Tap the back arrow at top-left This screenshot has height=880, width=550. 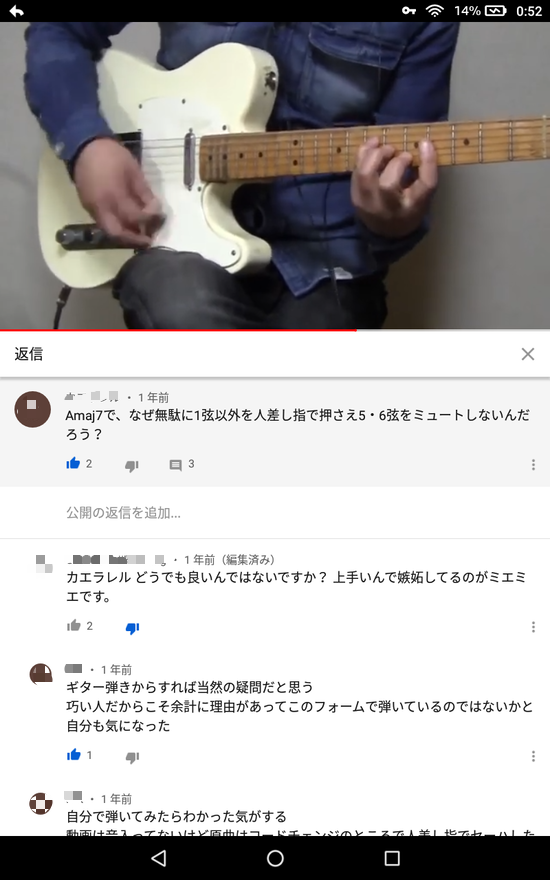coord(16,11)
